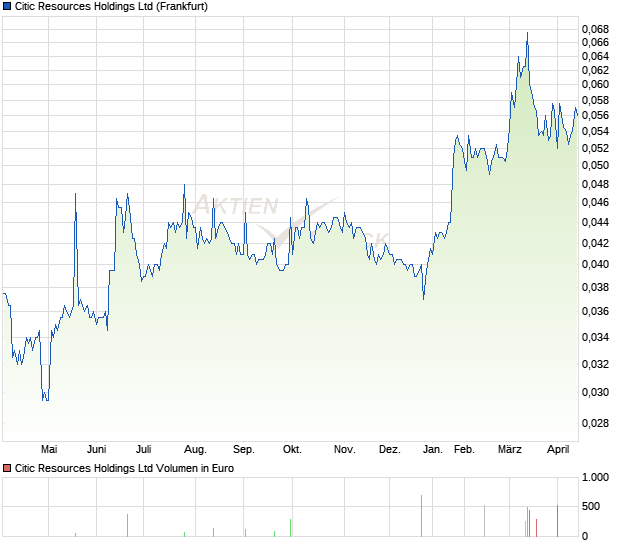The height and width of the screenshot is (546, 620).
Task: Click the 0,046 price axis value
Action: (x=595, y=202)
